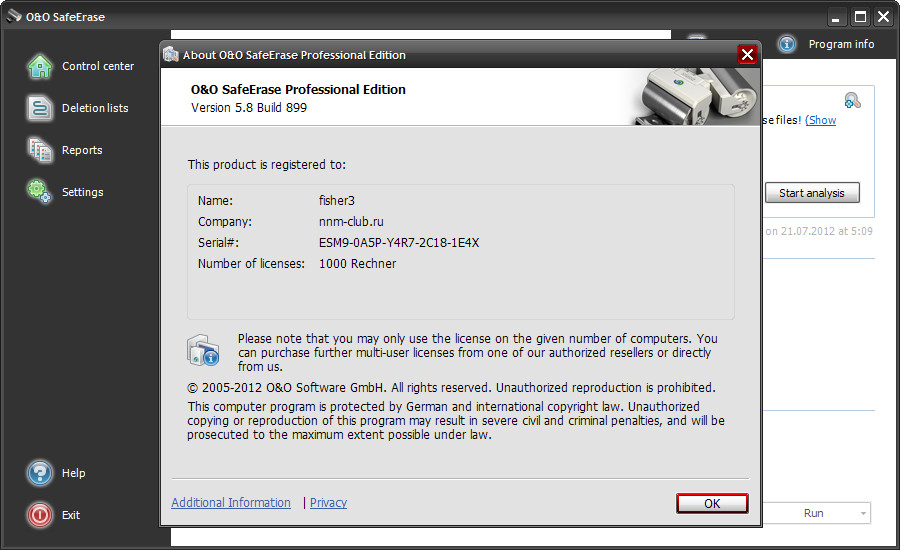Select the Control center menu label

[x=98, y=66]
